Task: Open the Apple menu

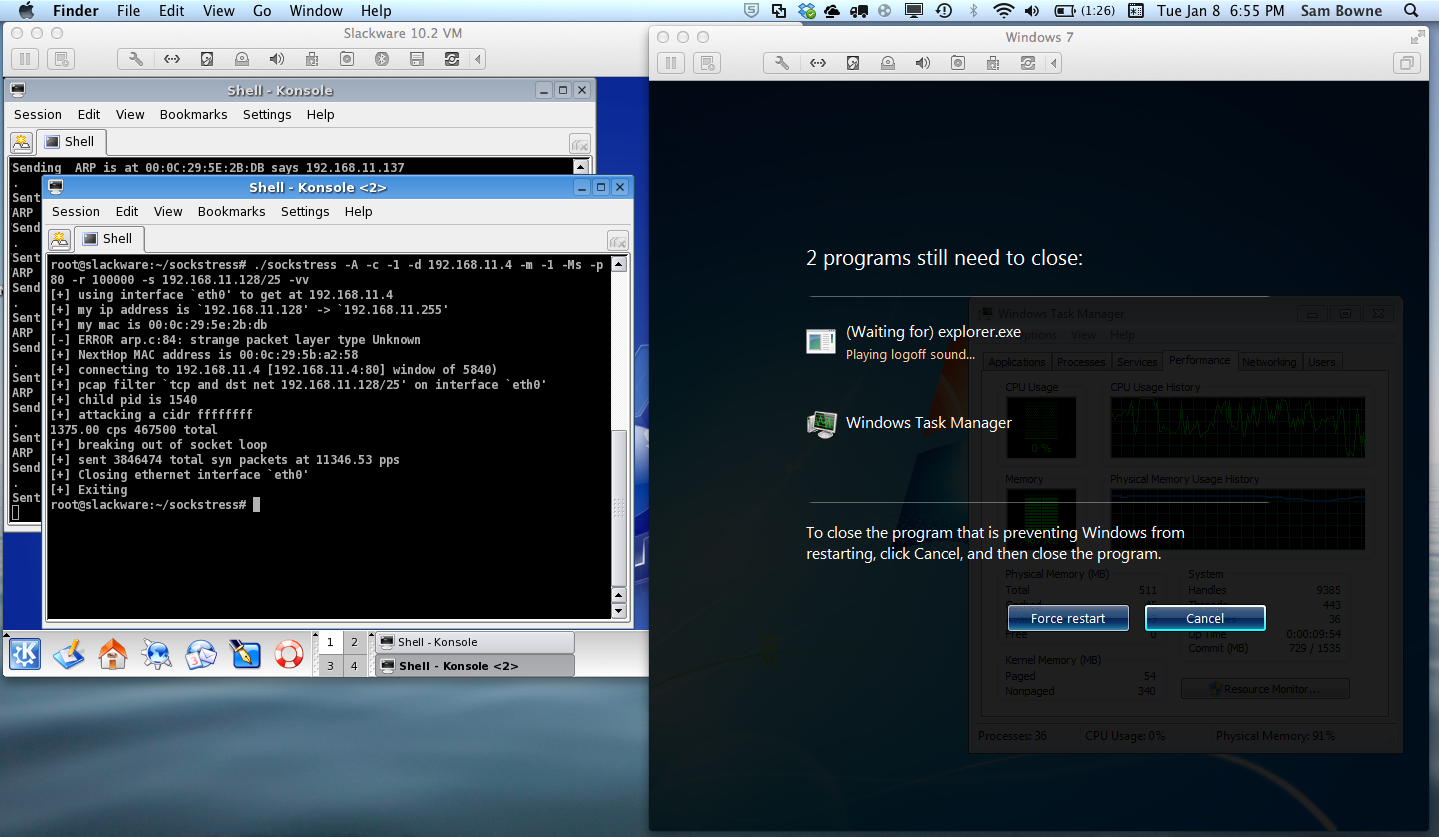Action: [x=26, y=11]
